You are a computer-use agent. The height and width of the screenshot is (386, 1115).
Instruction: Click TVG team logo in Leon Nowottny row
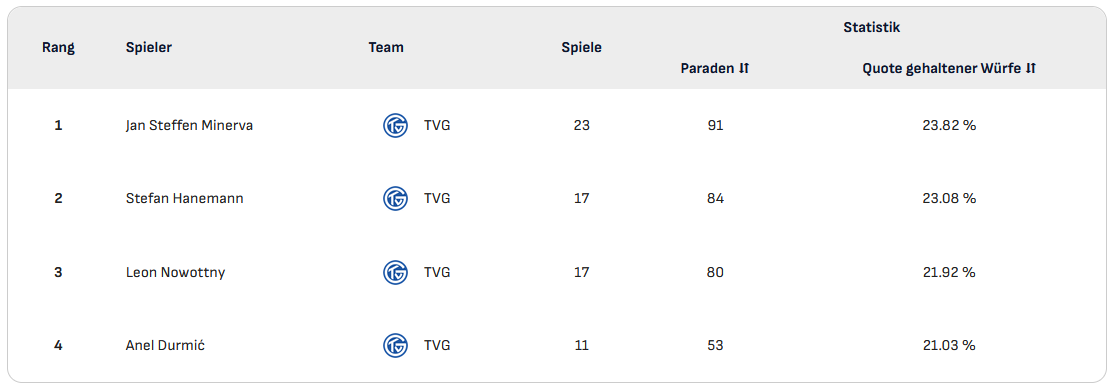pyautogui.click(x=395, y=272)
